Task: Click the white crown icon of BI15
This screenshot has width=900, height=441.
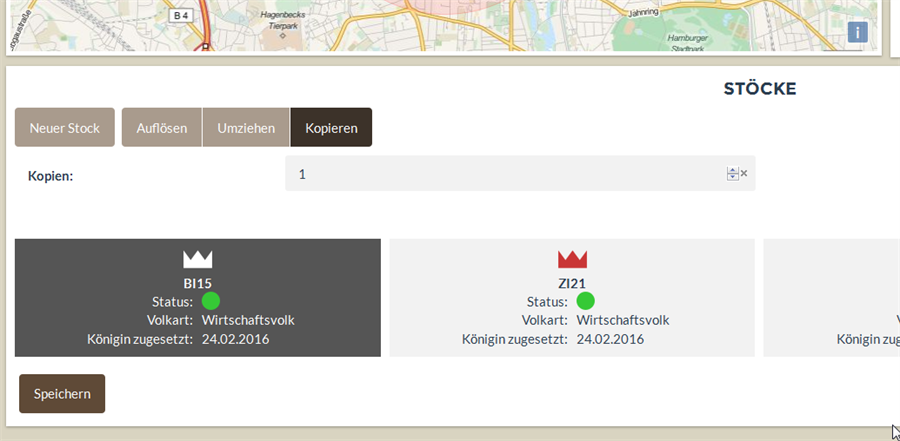Action: click(197, 259)
